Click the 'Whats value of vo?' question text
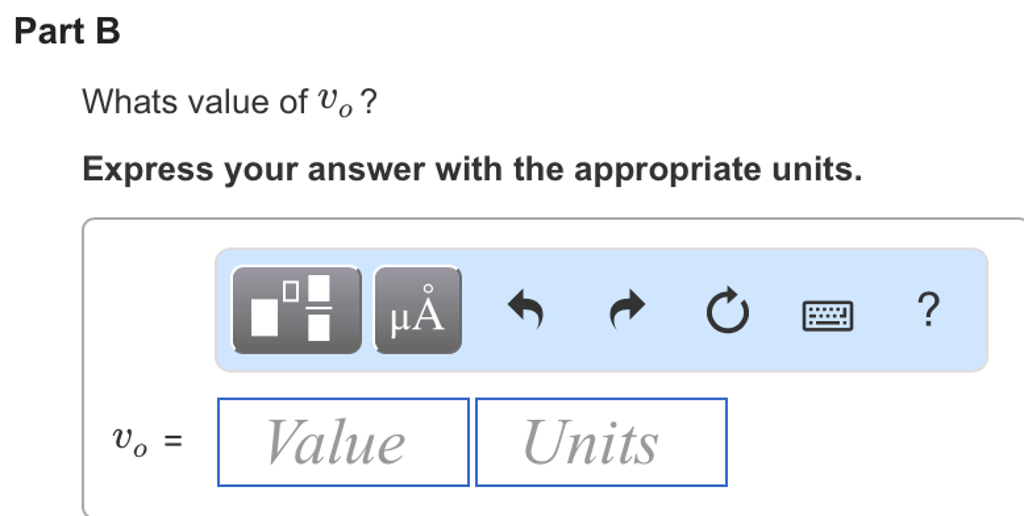Screen dimensions: 1024x516 point(229,102)
